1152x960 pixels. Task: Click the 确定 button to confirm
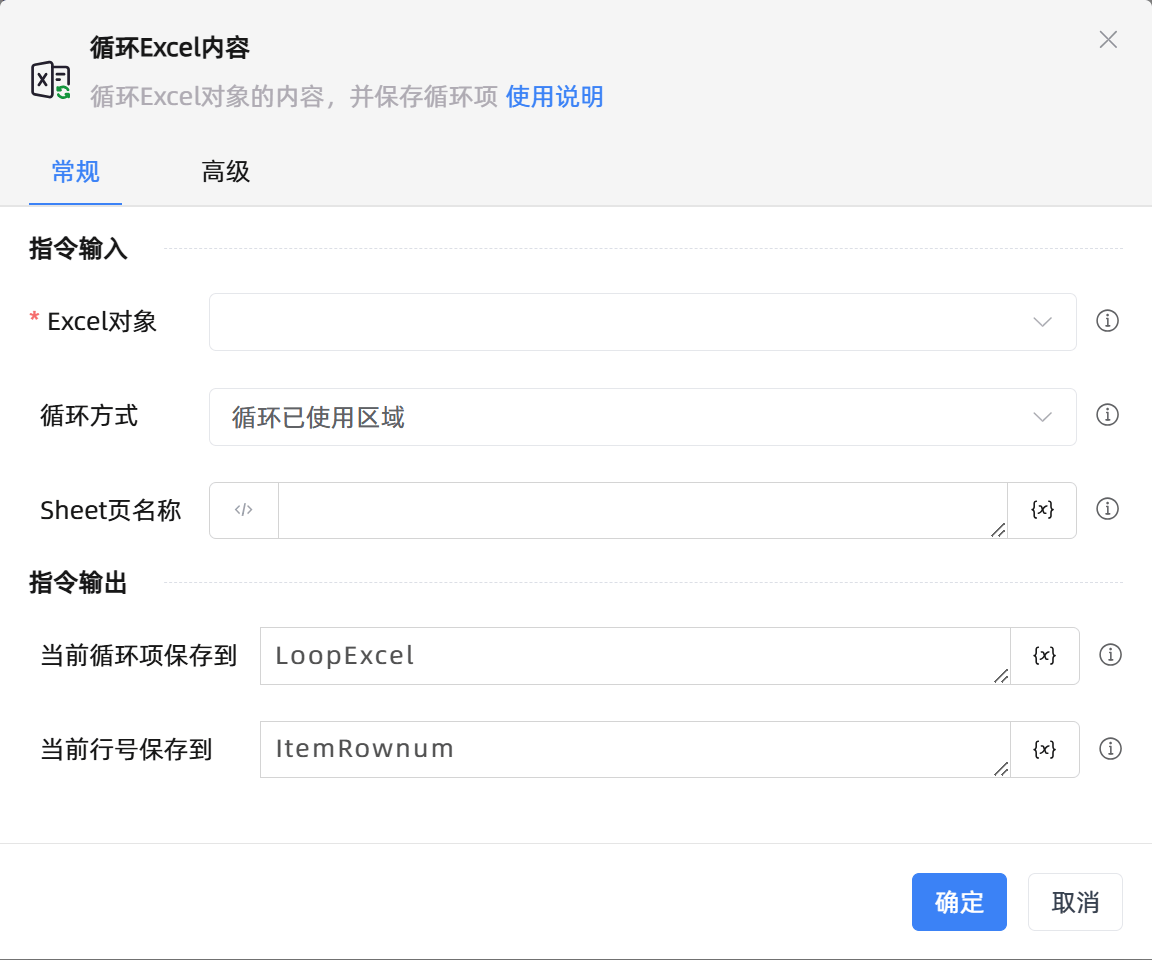click(x=959, y=901)
